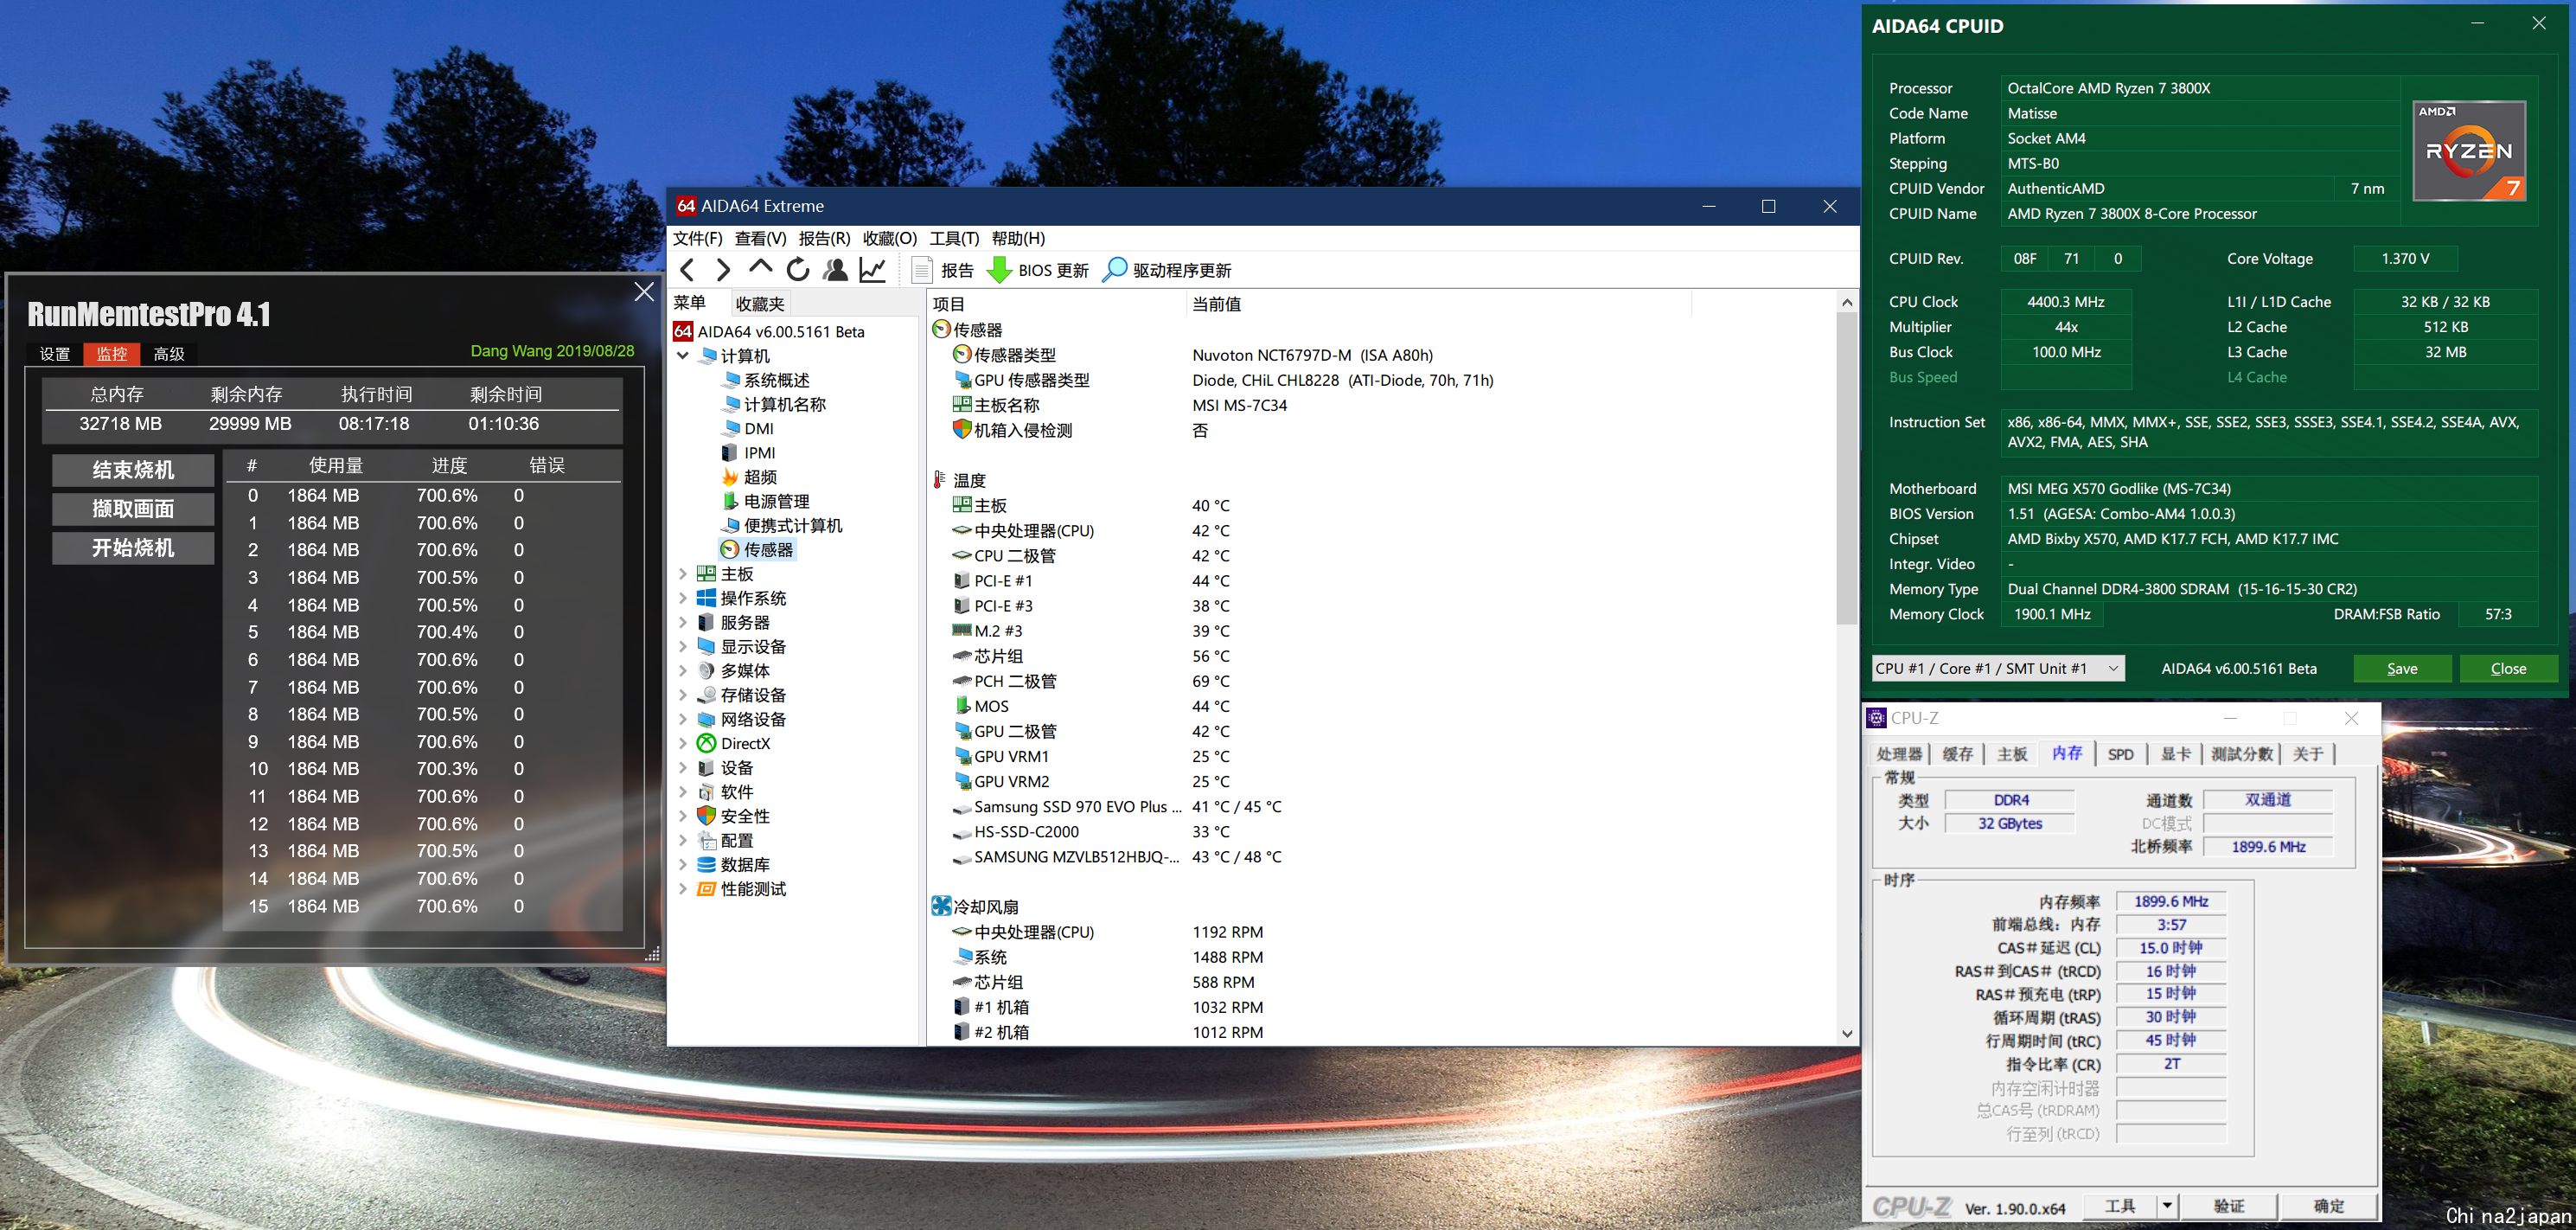Expand the 服务器 tree node
This screenshot has height=1230, width=2576.
point(683,622)
